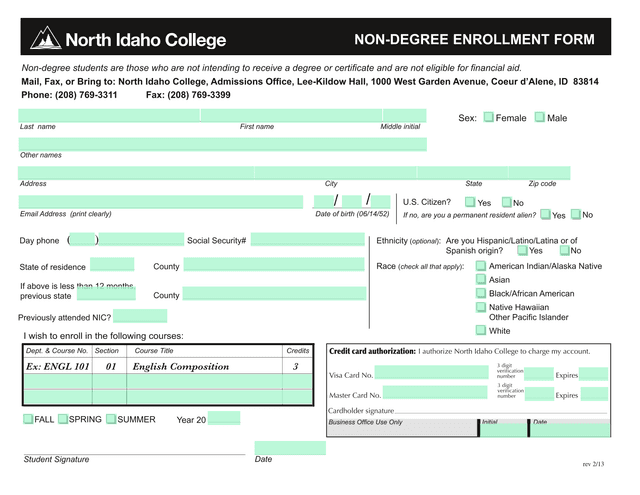Screen dimensions: 640x495
Task: Tick the SUMMER term checkbox
Action: point(111,419)
